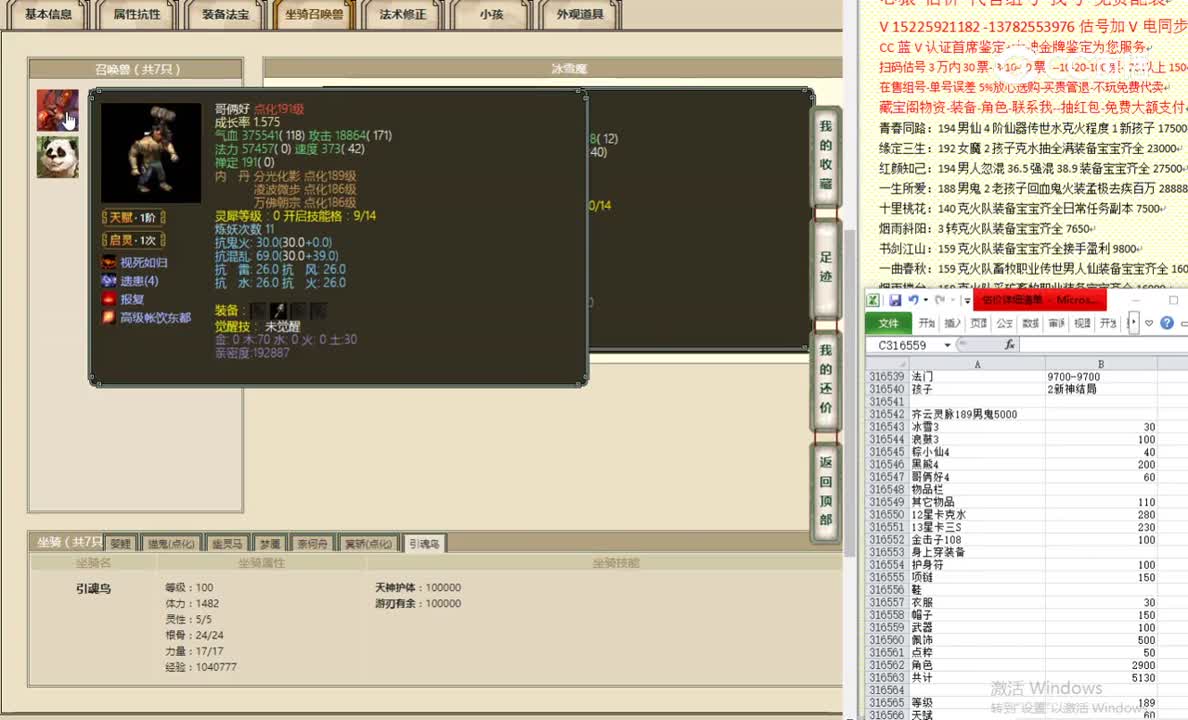Select the 幽灵马 mount tab
Viewport: 1188px width, 720px height.
(227, 543)
